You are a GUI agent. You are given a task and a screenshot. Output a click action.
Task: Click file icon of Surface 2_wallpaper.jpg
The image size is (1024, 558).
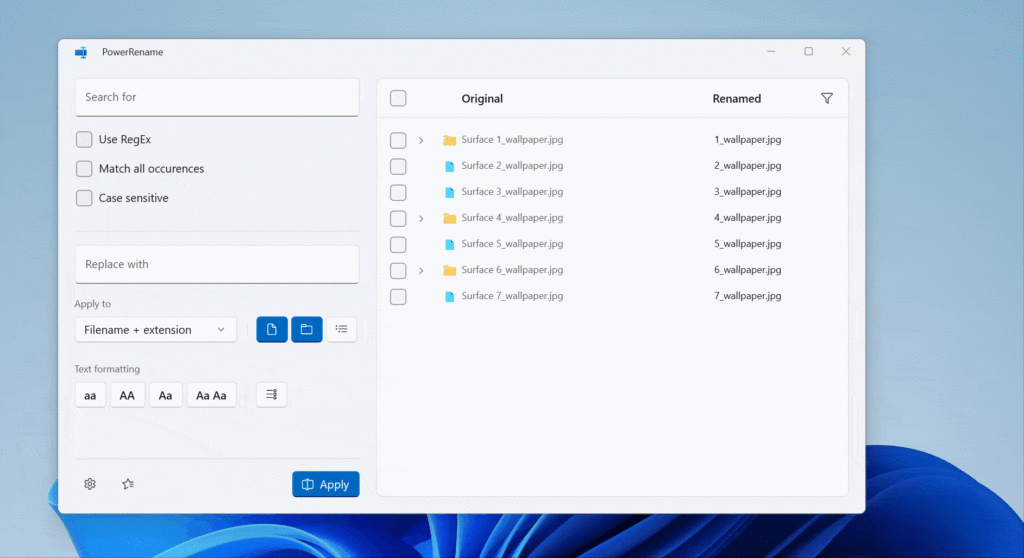click(449, 166)
